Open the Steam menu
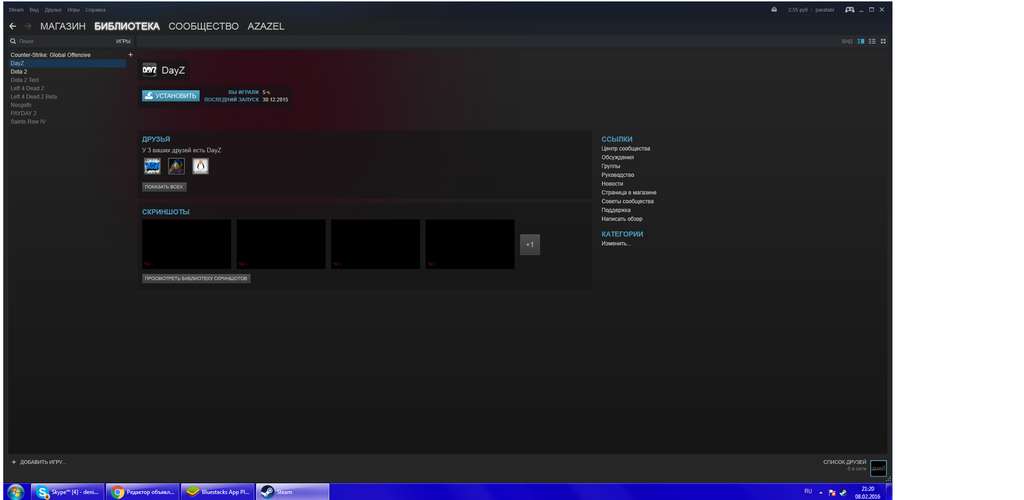Viewport: 1024px width, 500px height. 16,10
